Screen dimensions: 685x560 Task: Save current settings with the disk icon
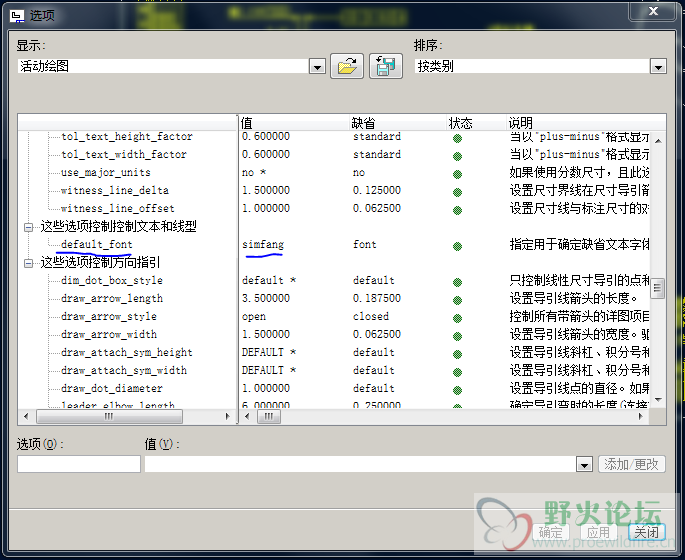pyautogui.click(x=386, y=66)
